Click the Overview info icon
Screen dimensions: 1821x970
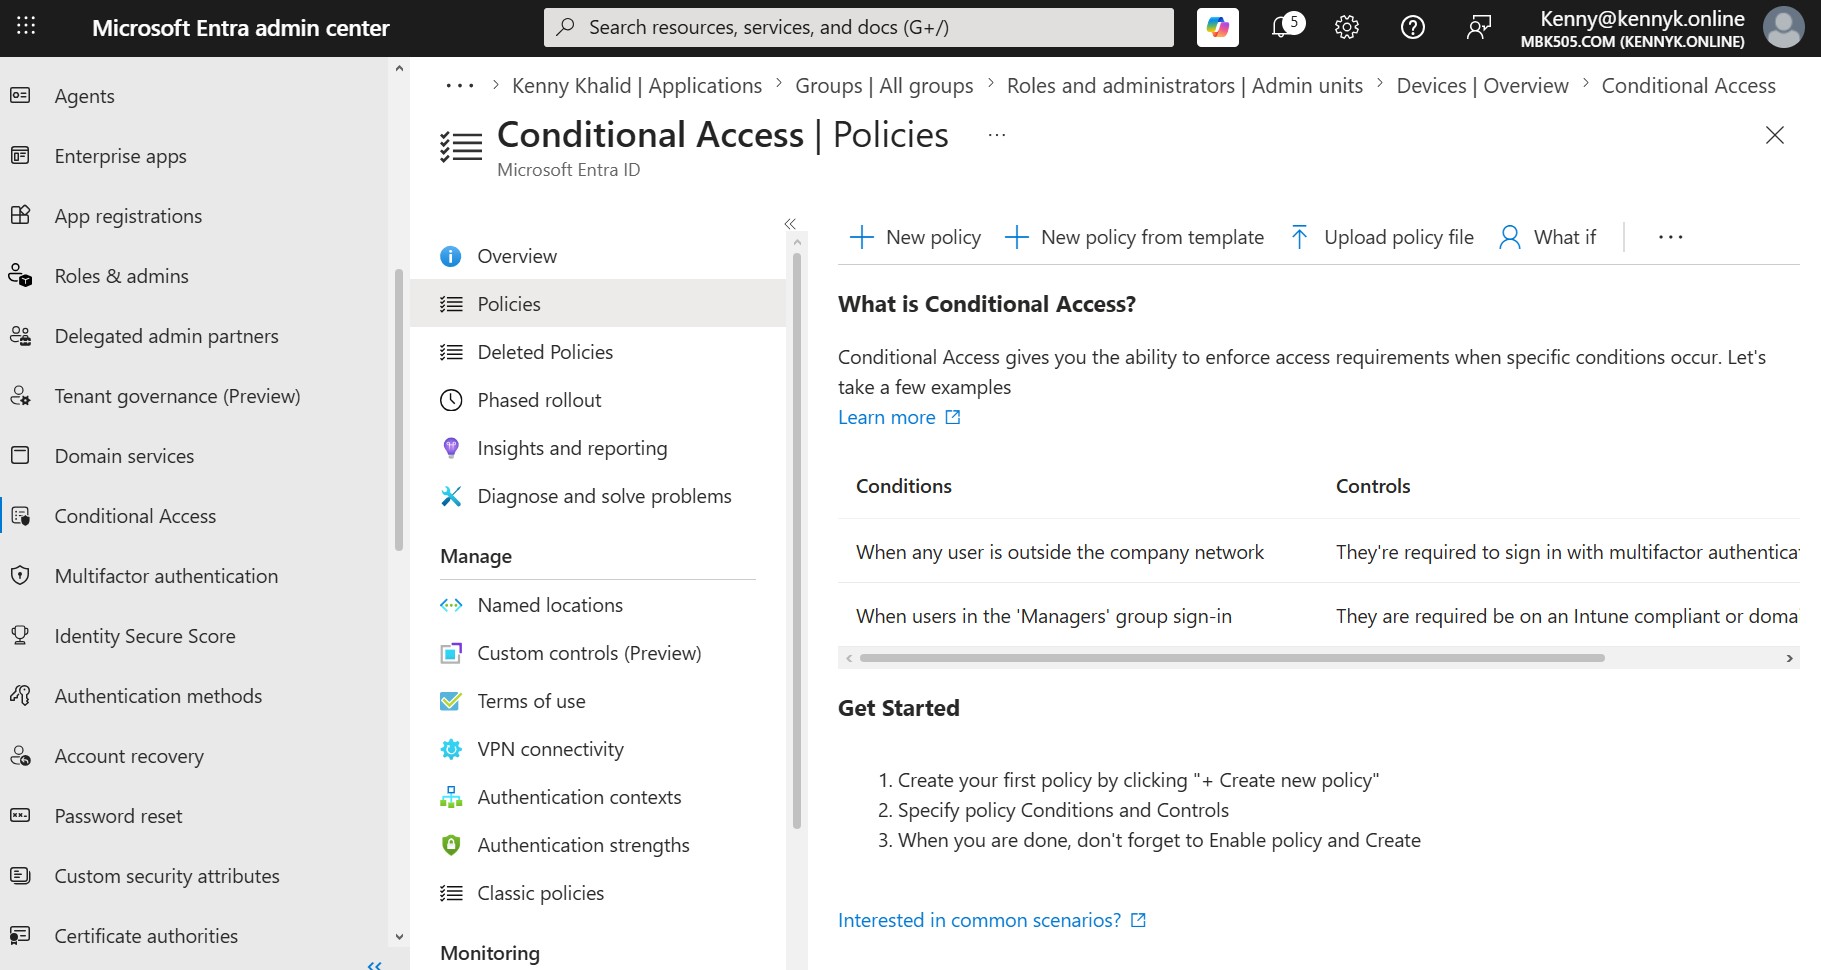point(451,256)
